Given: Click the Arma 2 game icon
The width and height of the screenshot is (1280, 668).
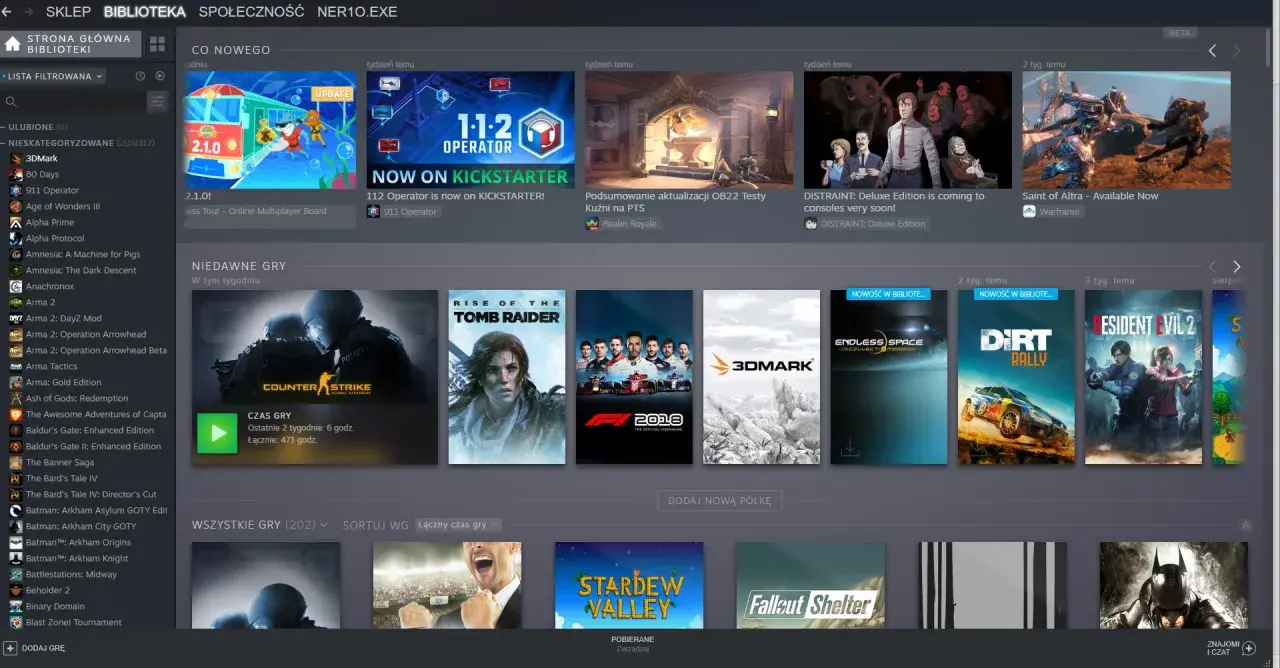Looking at the screenshot, I should coord(16,302).
